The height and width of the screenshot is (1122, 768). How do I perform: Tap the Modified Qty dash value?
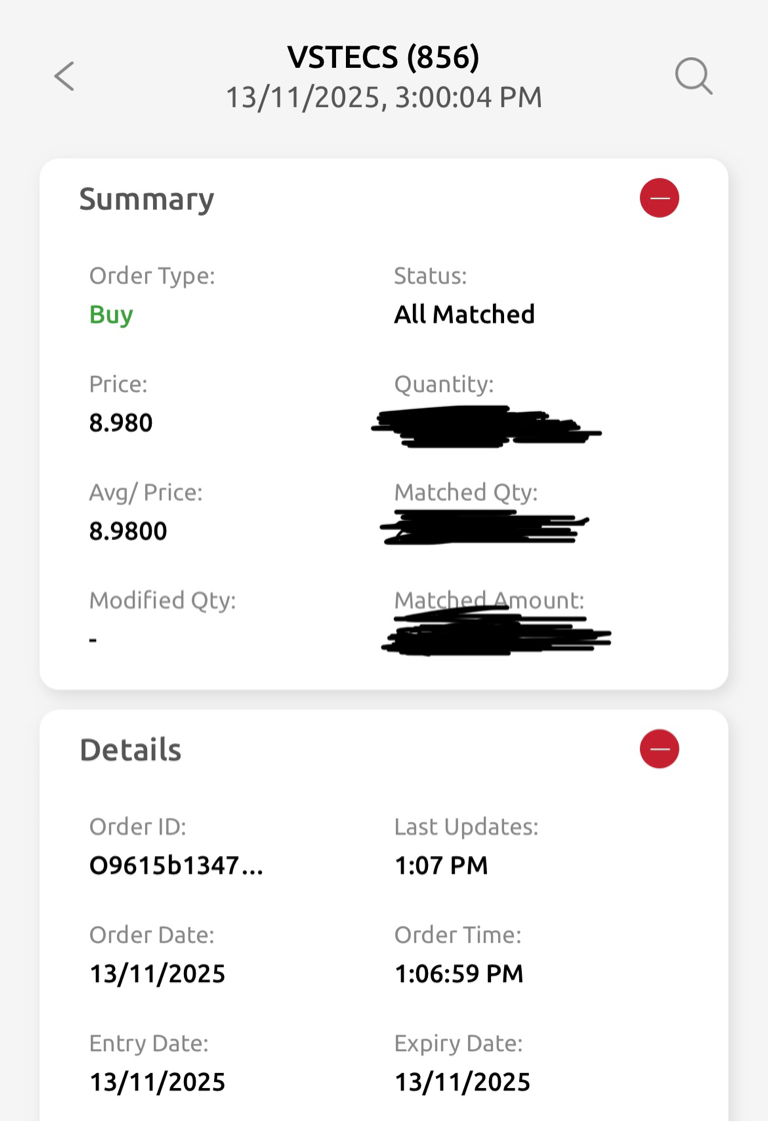[x=93, y=639]
